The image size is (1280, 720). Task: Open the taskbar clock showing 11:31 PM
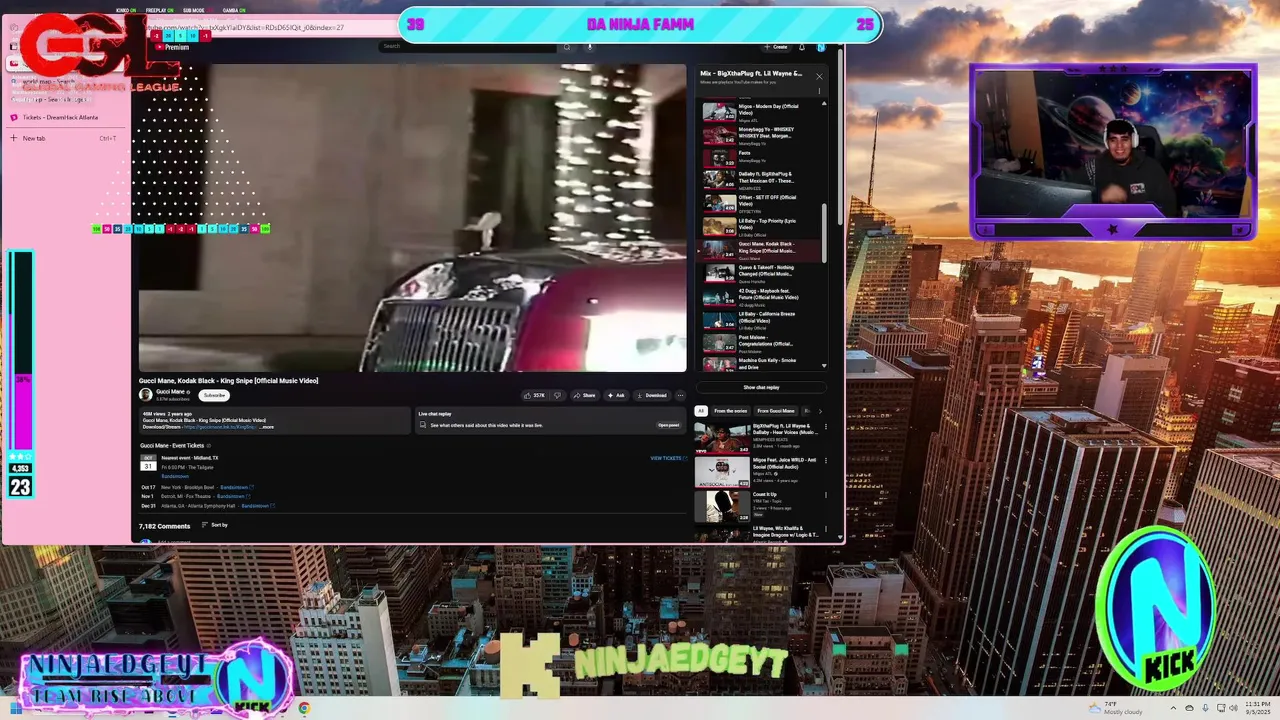[x=1258, y=708]
